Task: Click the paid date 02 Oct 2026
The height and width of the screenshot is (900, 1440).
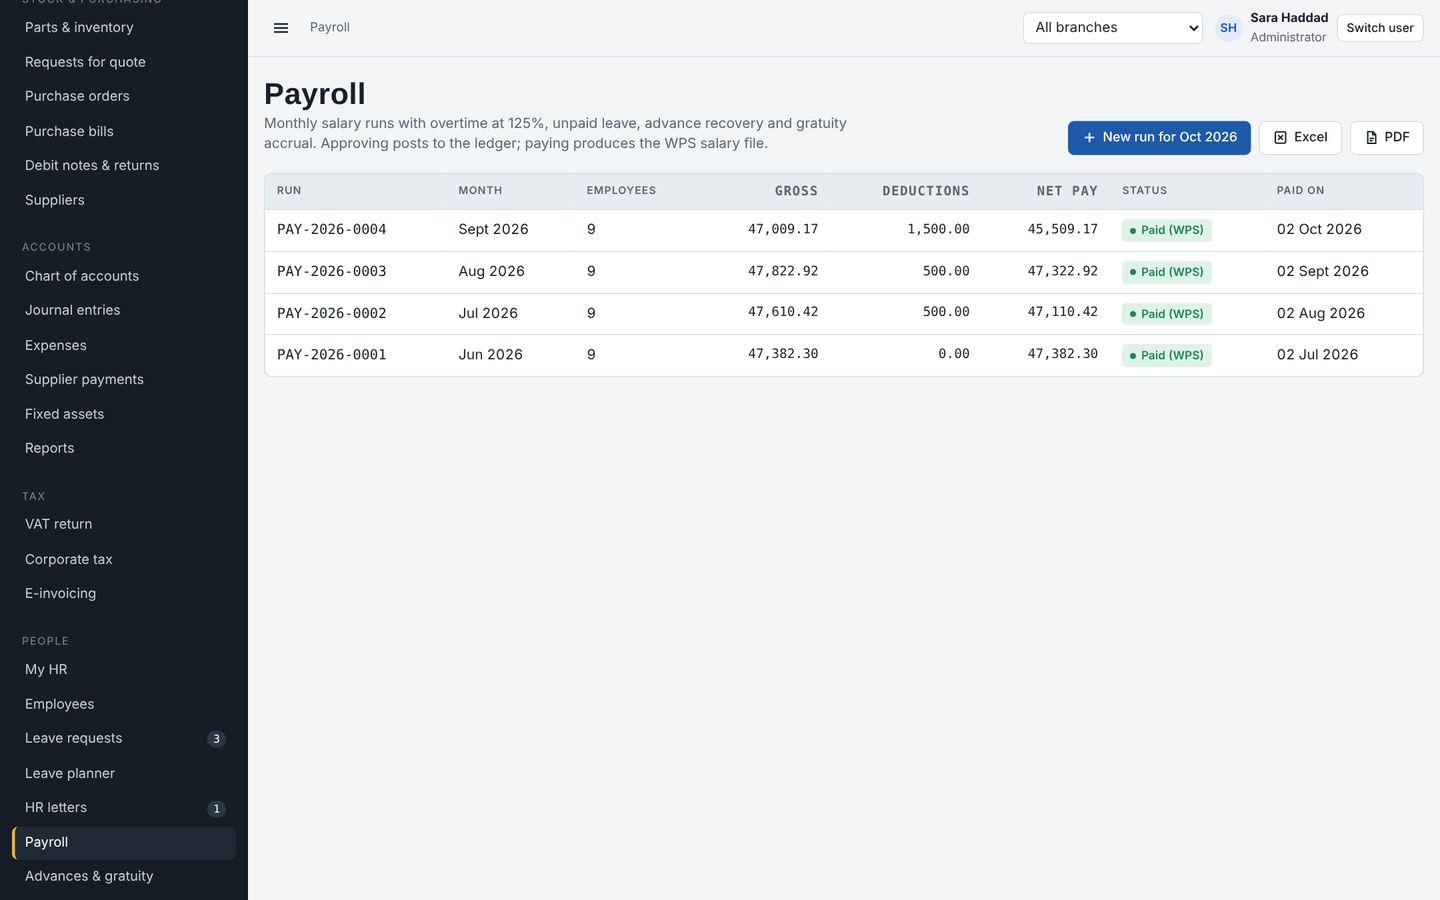Action: (1319, 229)
